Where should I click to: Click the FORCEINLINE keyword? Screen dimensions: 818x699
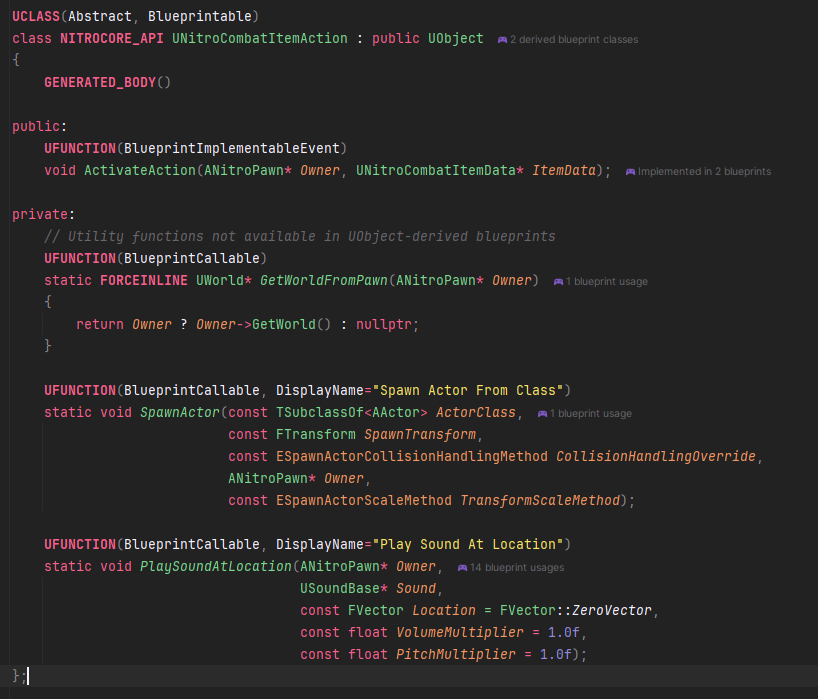[x=144, y=280]
